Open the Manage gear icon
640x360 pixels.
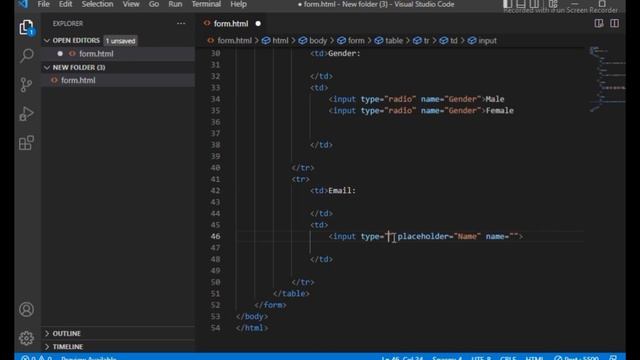(27, 338)
